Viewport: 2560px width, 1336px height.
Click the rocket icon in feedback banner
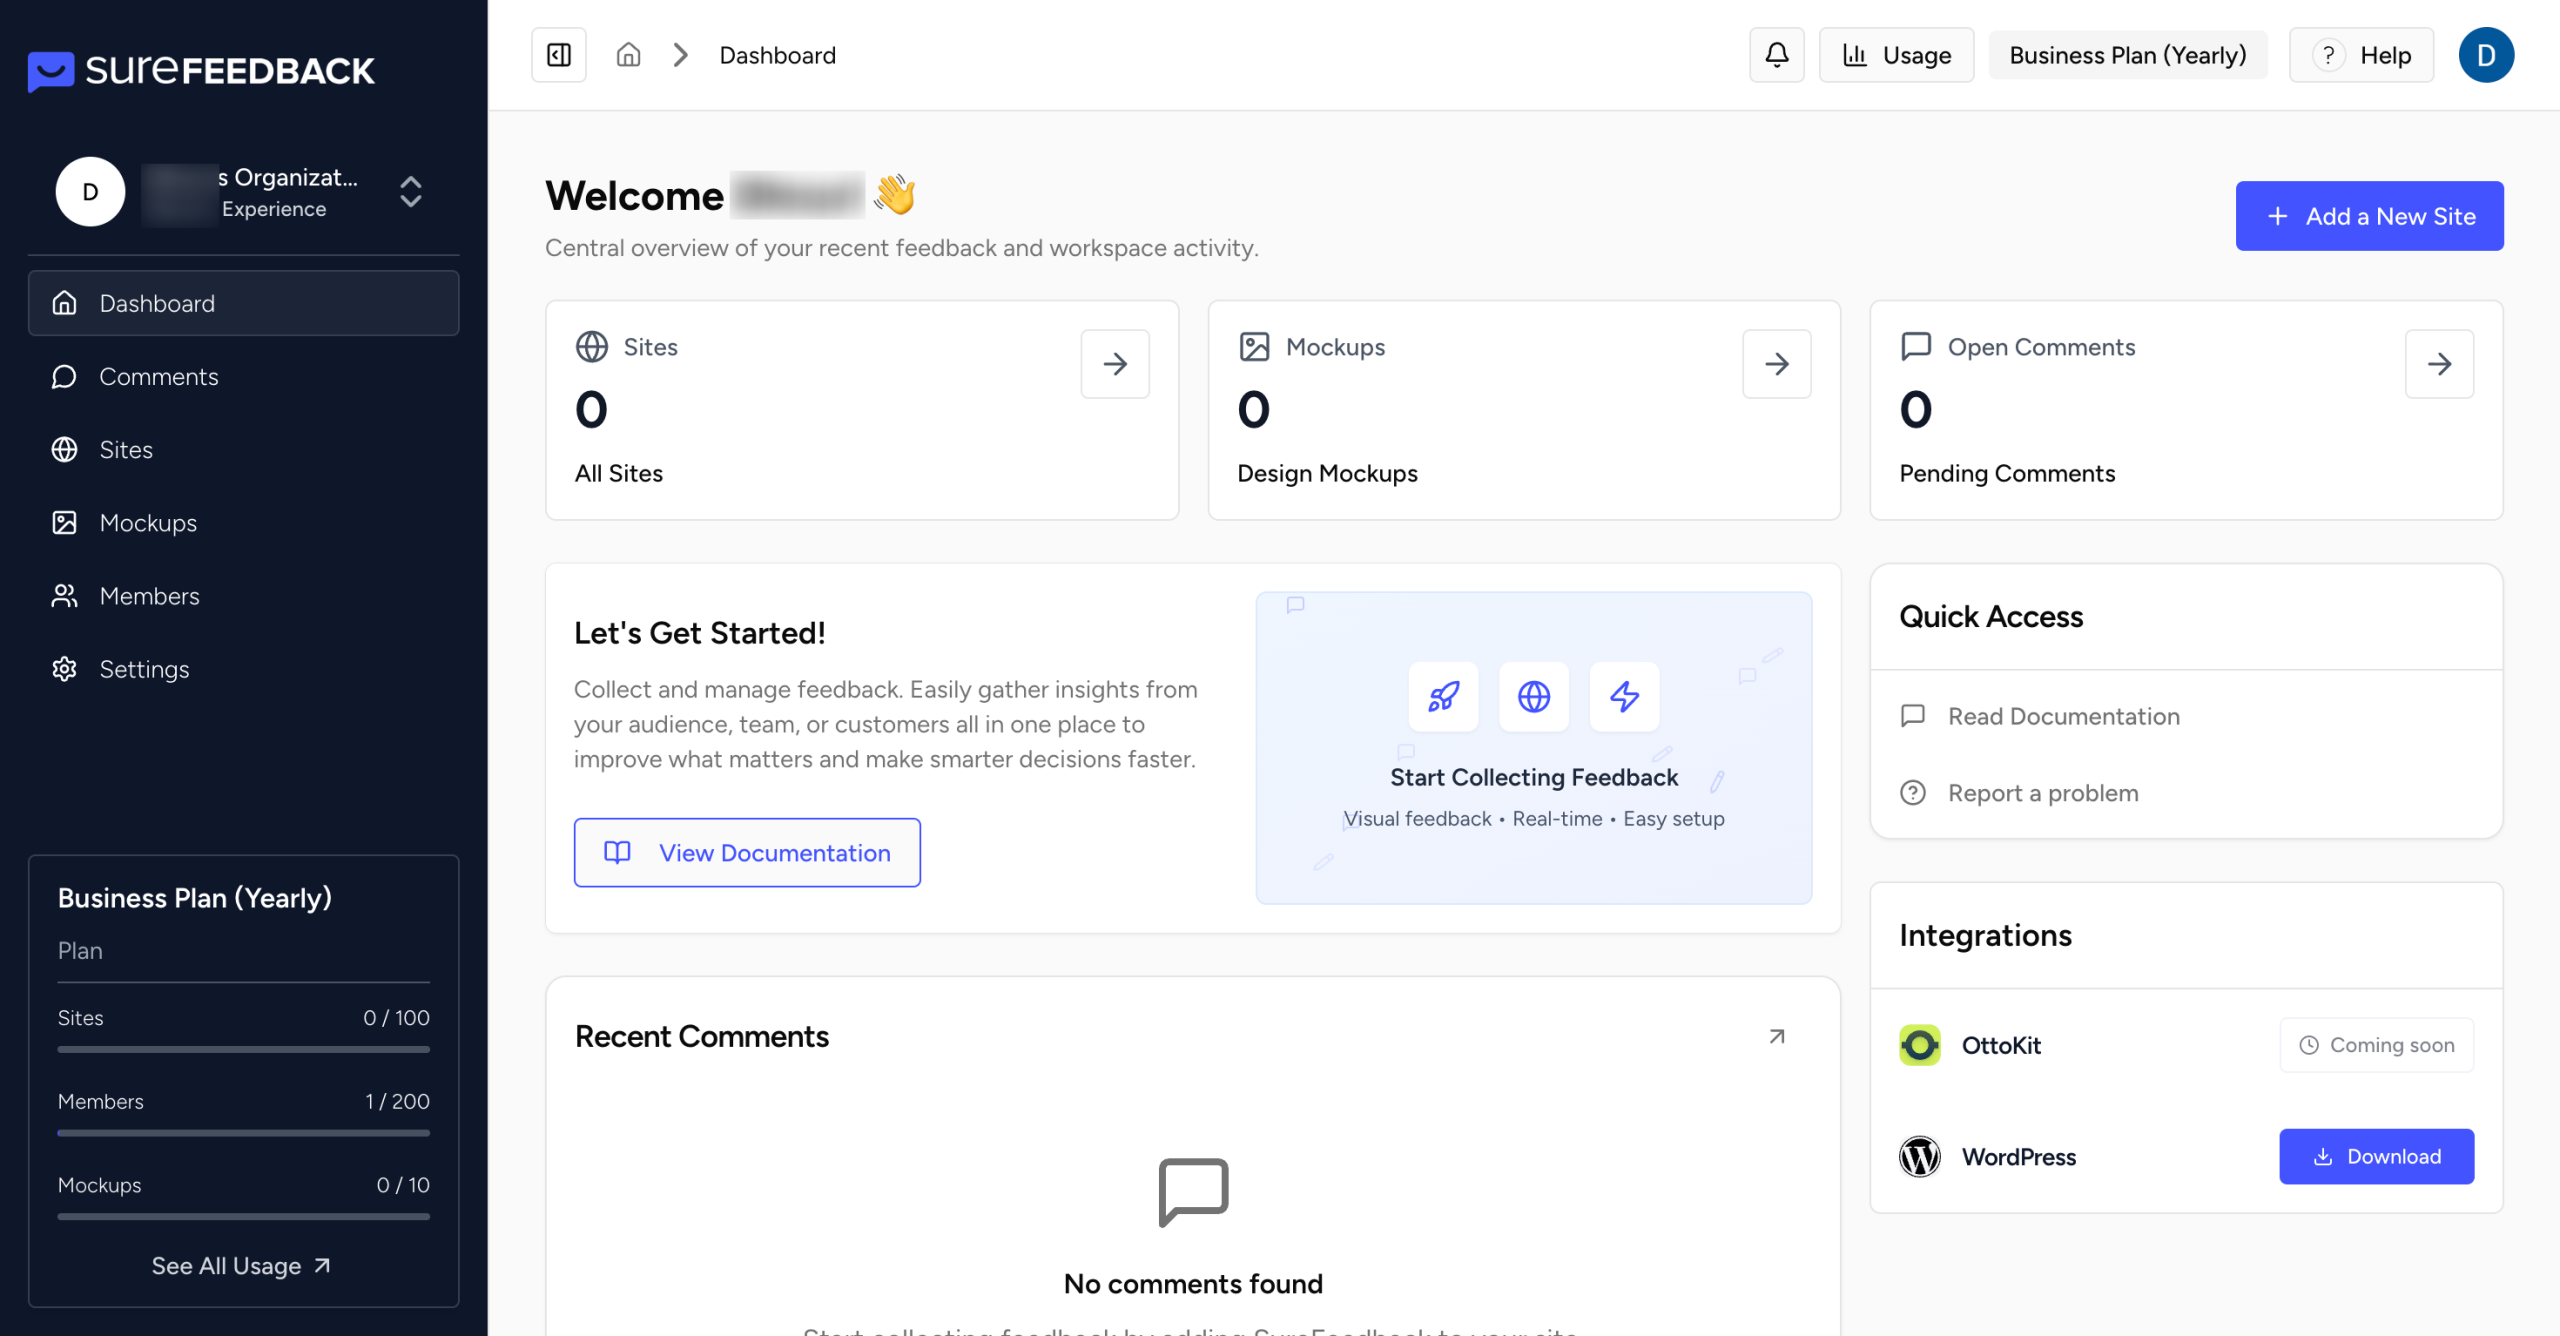click(x=1443, y=696)
